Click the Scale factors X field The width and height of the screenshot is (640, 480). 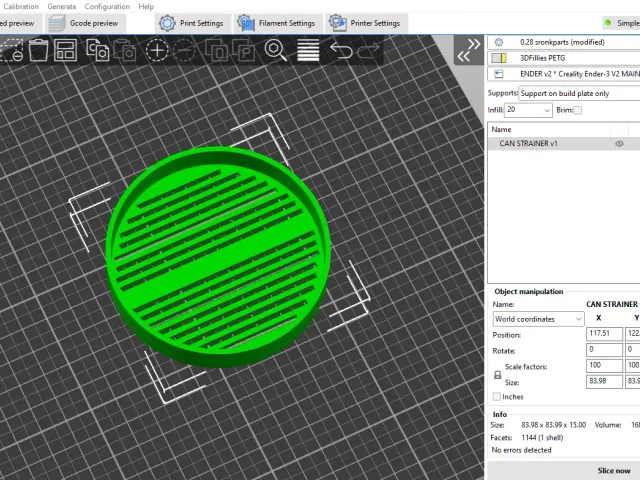click(604, 365)
